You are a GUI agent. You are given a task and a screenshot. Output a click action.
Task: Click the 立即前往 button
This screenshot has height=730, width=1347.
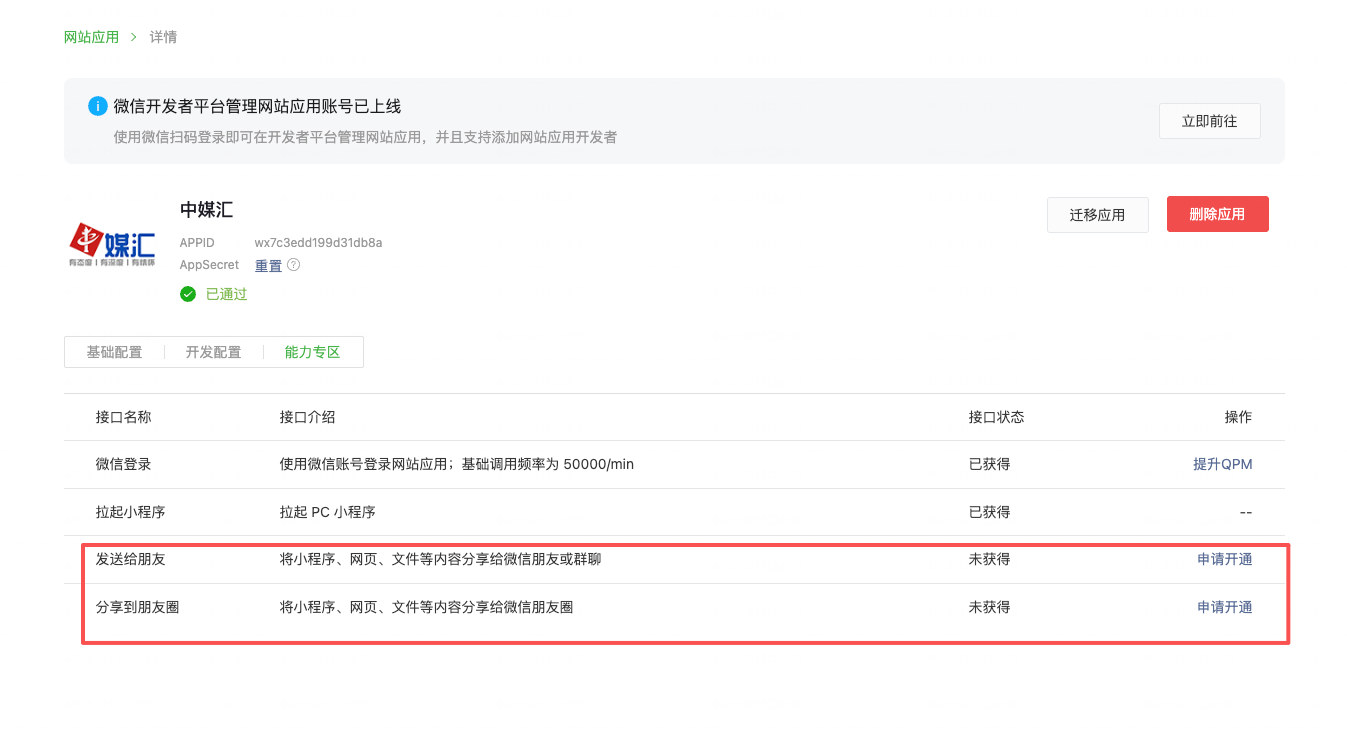pyautogui.click(x=1209, y=121)
